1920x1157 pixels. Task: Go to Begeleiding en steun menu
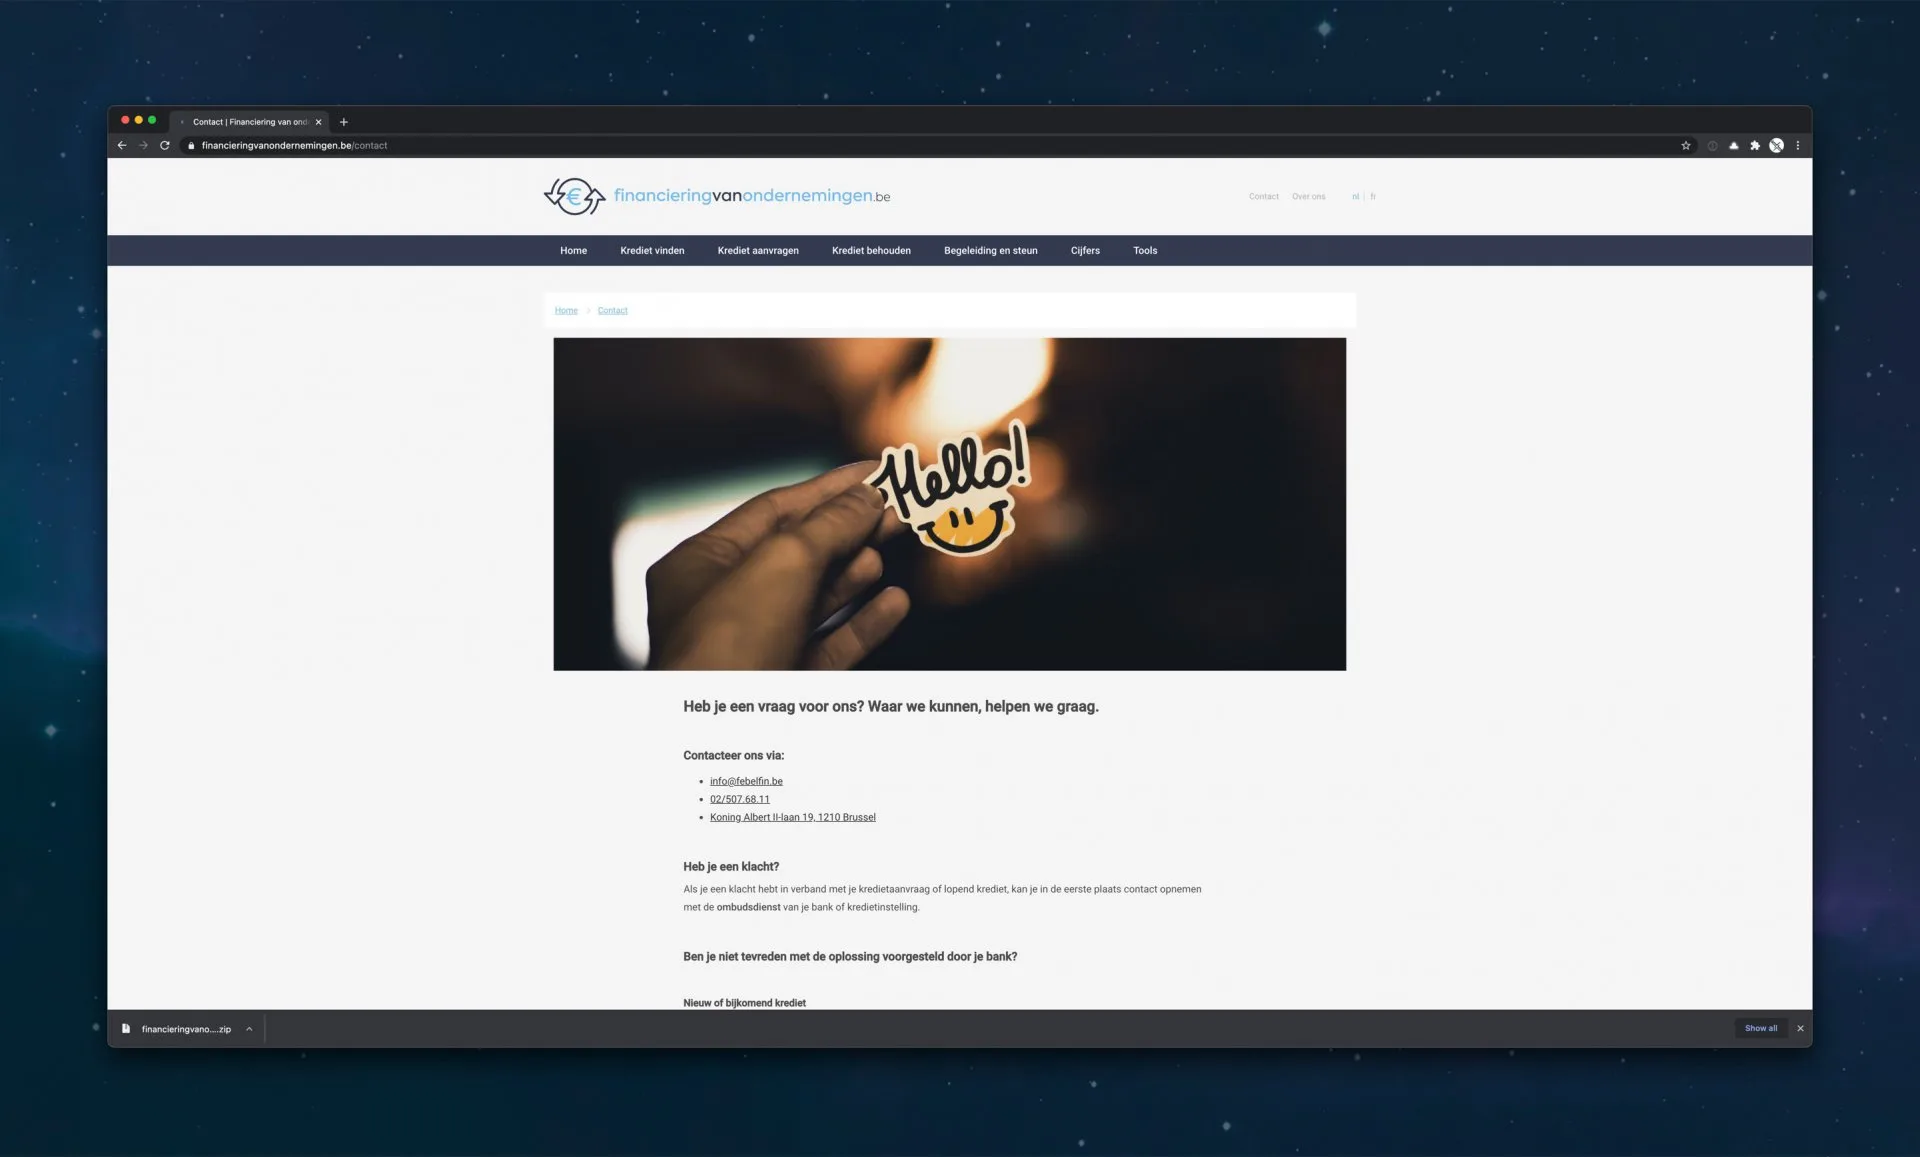coord(990,251)
